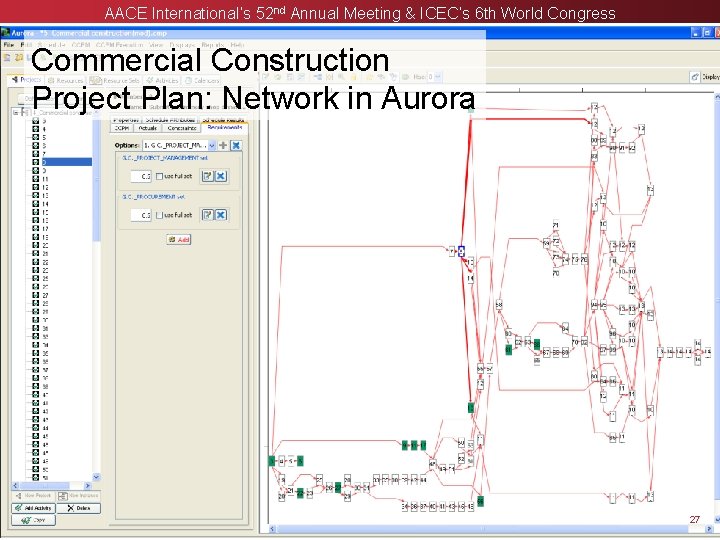Click the 'S.C._PROCUREMENT set' label
The height and width of the screenshot is (540, 720).
(153, 197)
